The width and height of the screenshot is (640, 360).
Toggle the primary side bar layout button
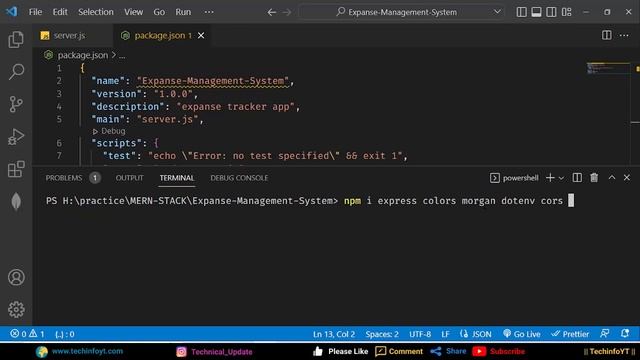pos(521,12)
